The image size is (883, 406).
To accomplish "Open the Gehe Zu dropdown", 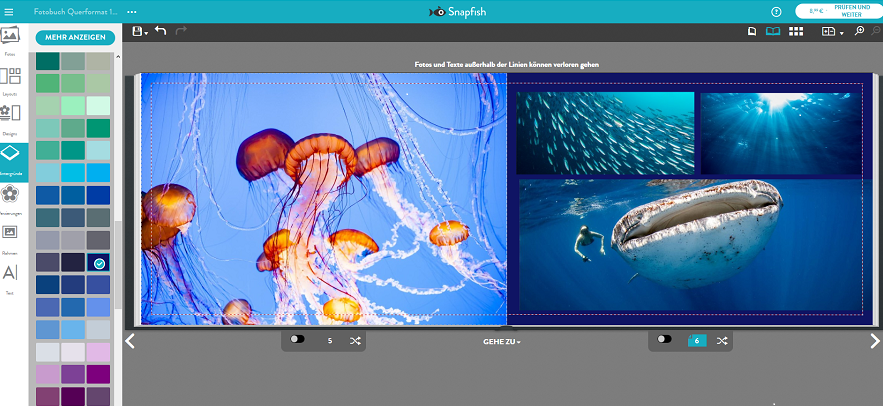I will [x=501, y=342].
